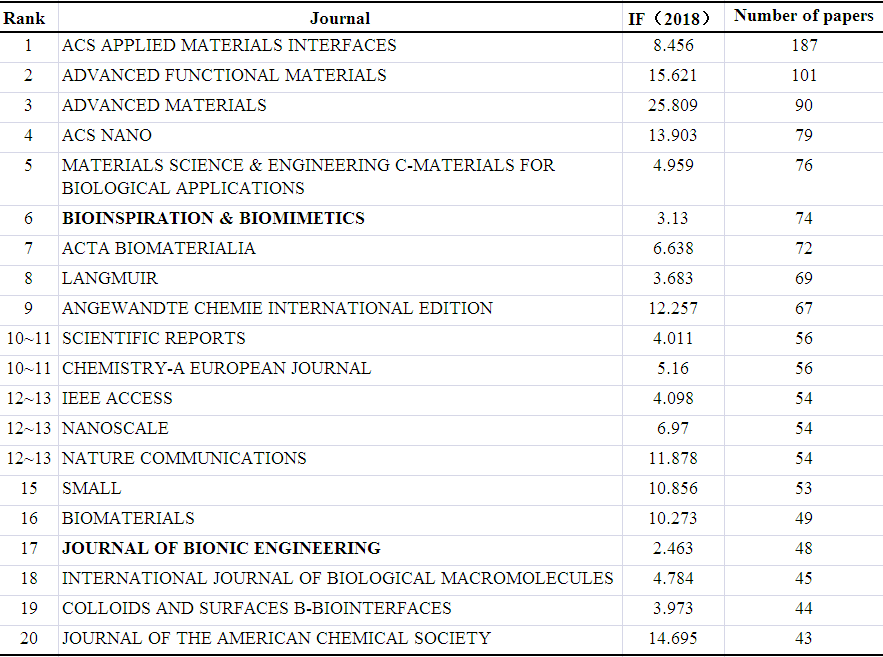The image size is (883, 657).
Task: Click the IF value "12.257"
Action: pyautogui.click(x=673, y=308)
